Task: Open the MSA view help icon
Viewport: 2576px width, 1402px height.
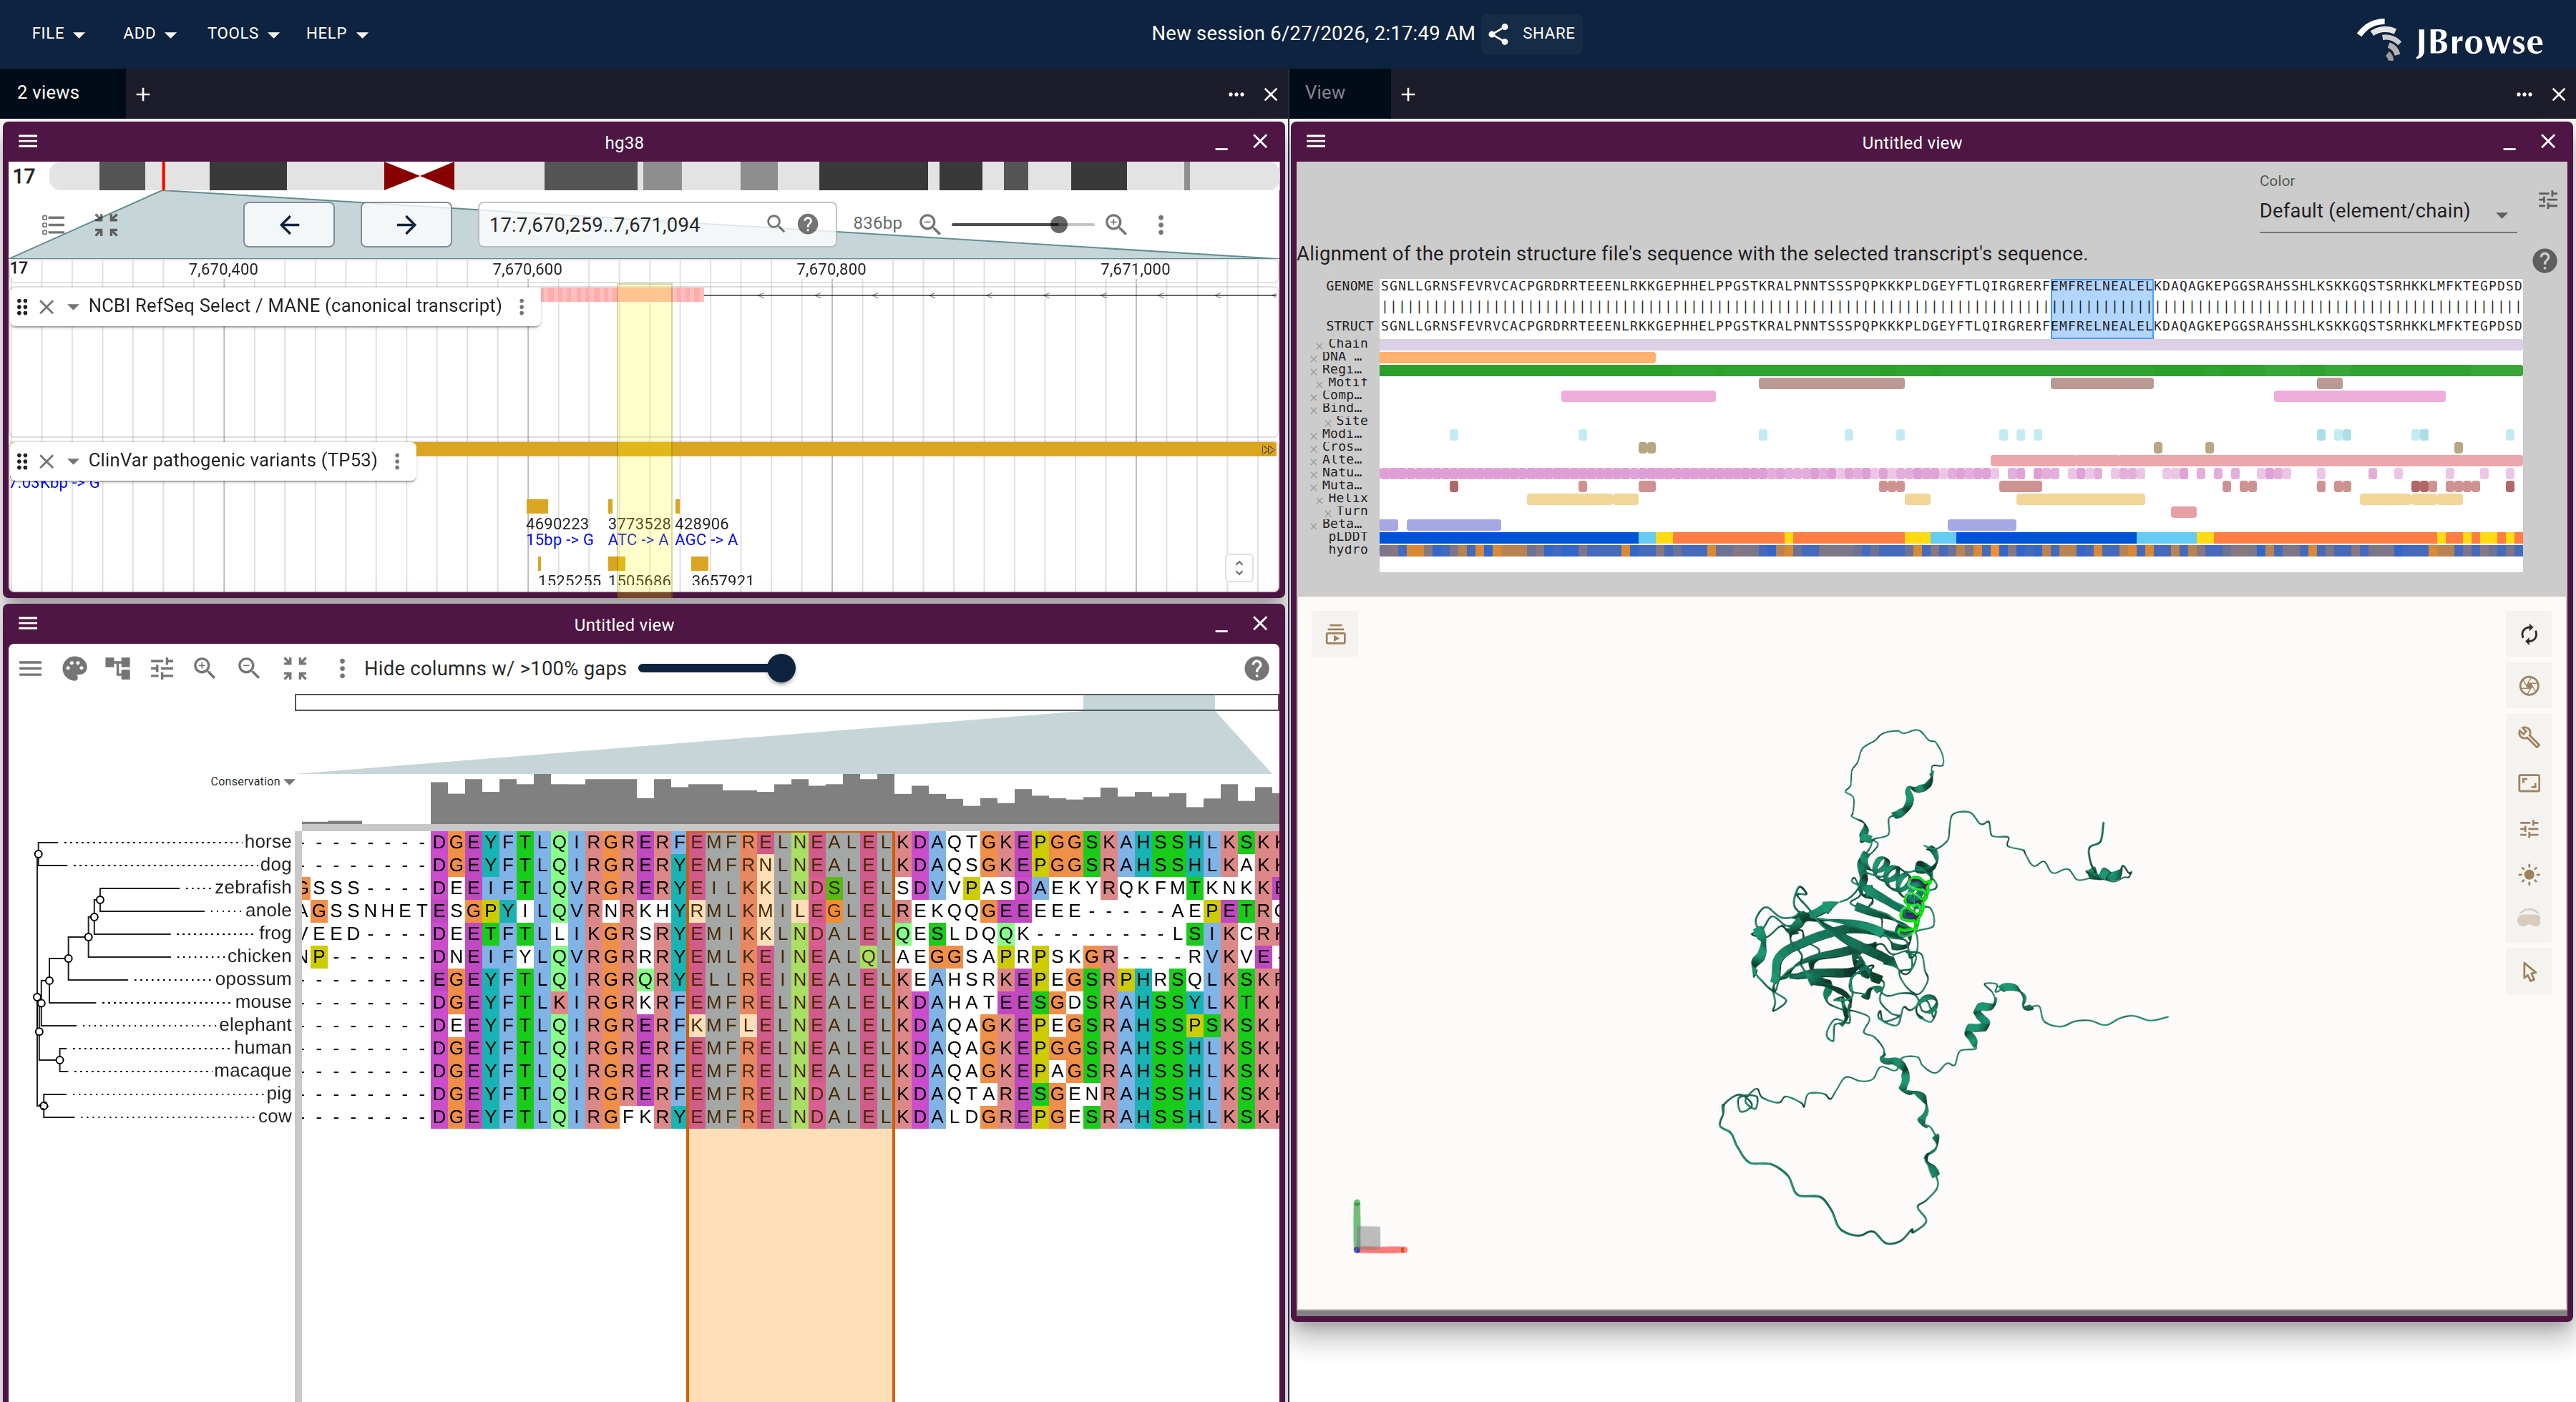Action: [1256, 668]
